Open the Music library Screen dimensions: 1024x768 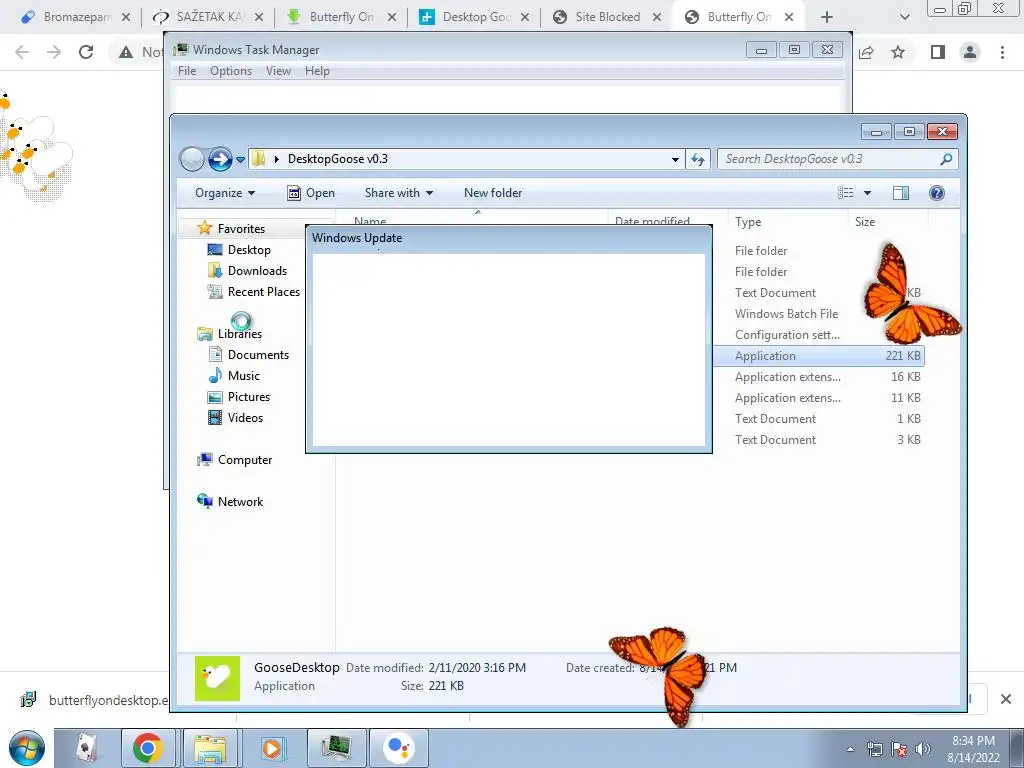pyautogui.click(x=244, y=376)
